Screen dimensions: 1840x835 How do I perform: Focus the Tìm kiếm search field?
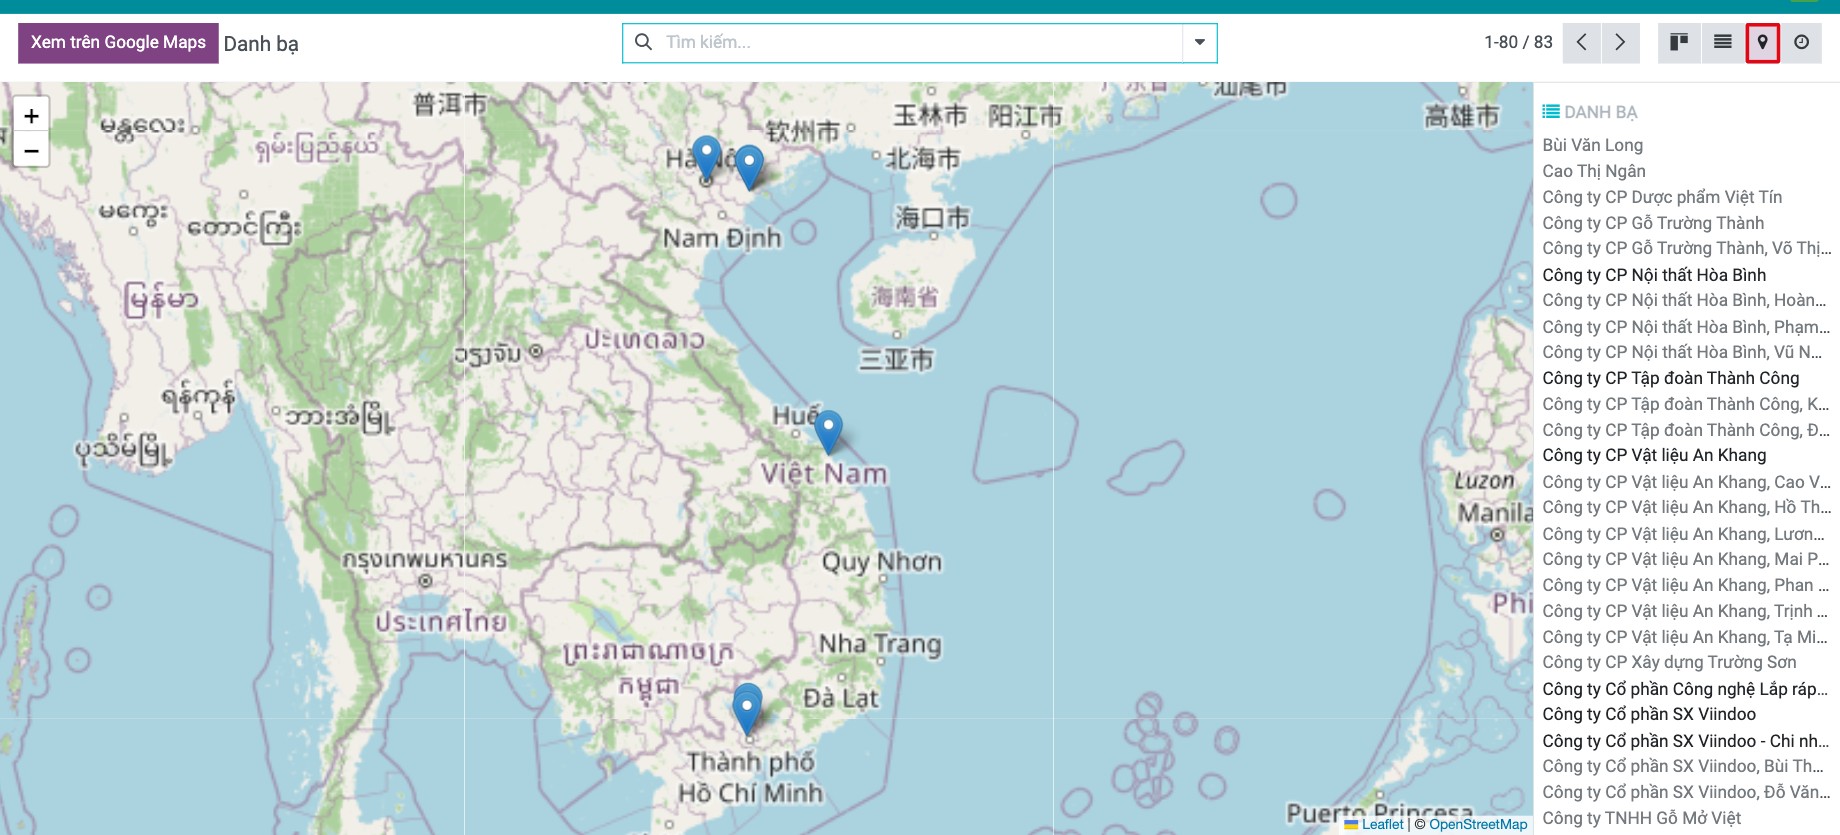[920, 42]
